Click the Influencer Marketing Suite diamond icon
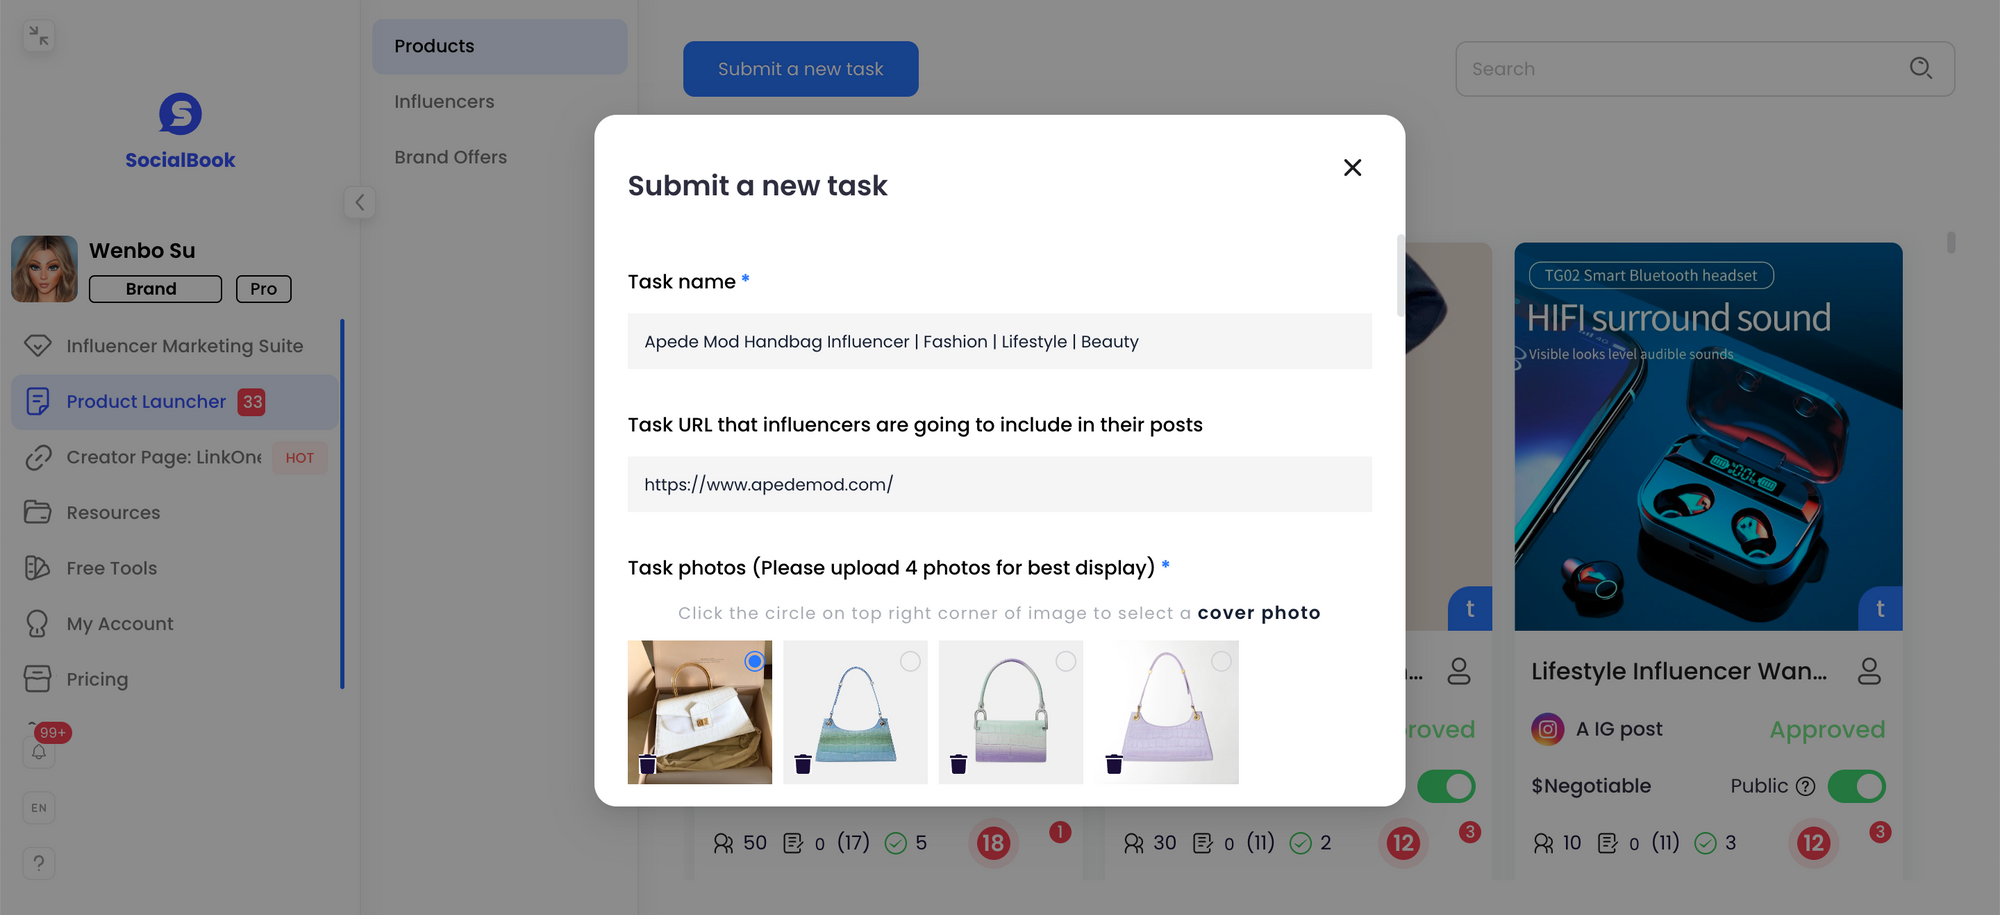The image size is (2000, 915). 37,346
